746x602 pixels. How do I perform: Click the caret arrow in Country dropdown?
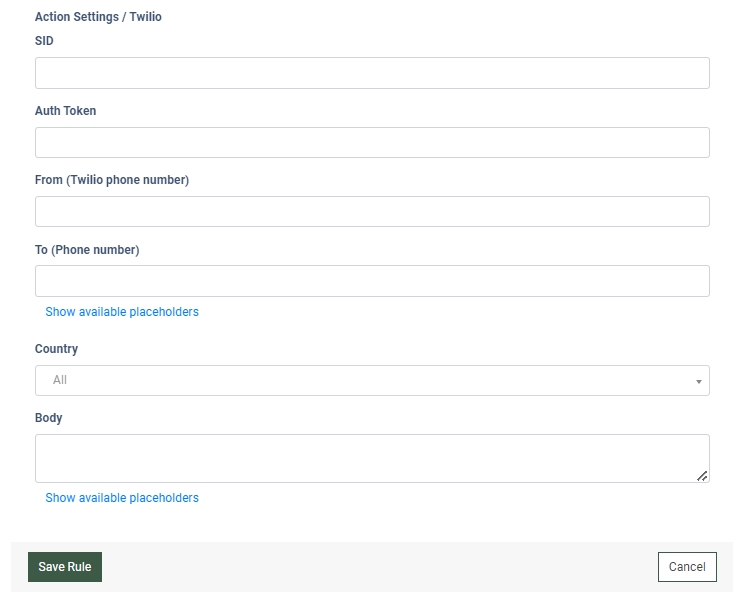[698, 381]
